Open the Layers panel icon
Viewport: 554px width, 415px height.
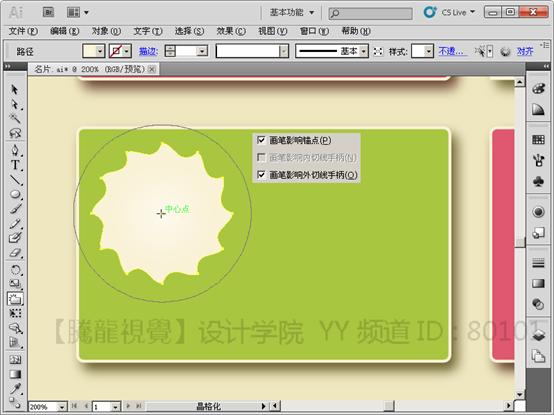coord(538,335)
